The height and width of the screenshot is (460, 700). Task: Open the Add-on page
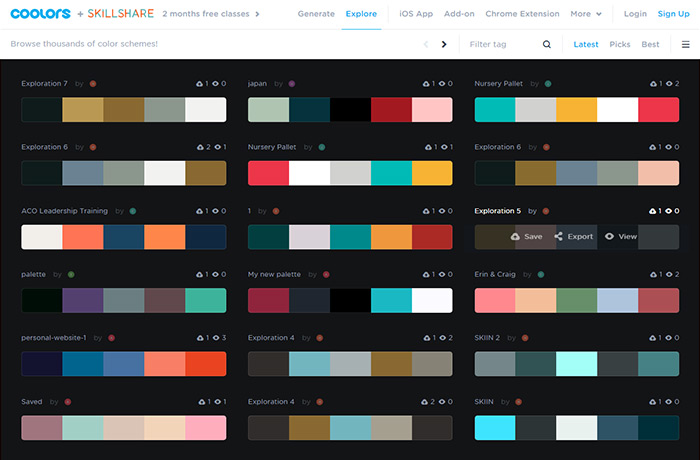[x=459, y=14]
